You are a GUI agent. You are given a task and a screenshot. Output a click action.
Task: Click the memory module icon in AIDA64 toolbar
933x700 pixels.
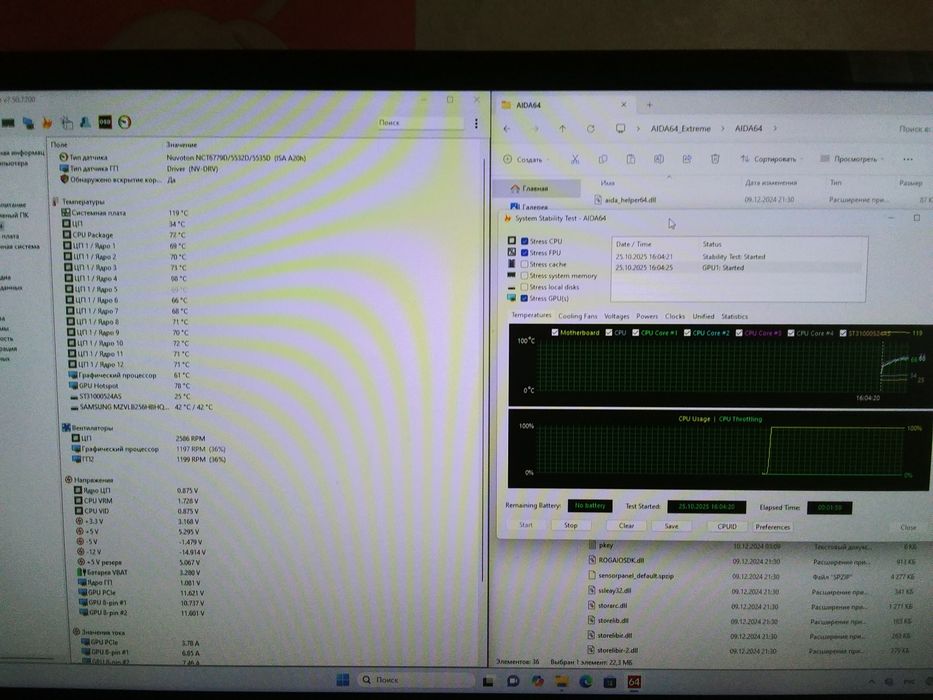pos(8,123)
